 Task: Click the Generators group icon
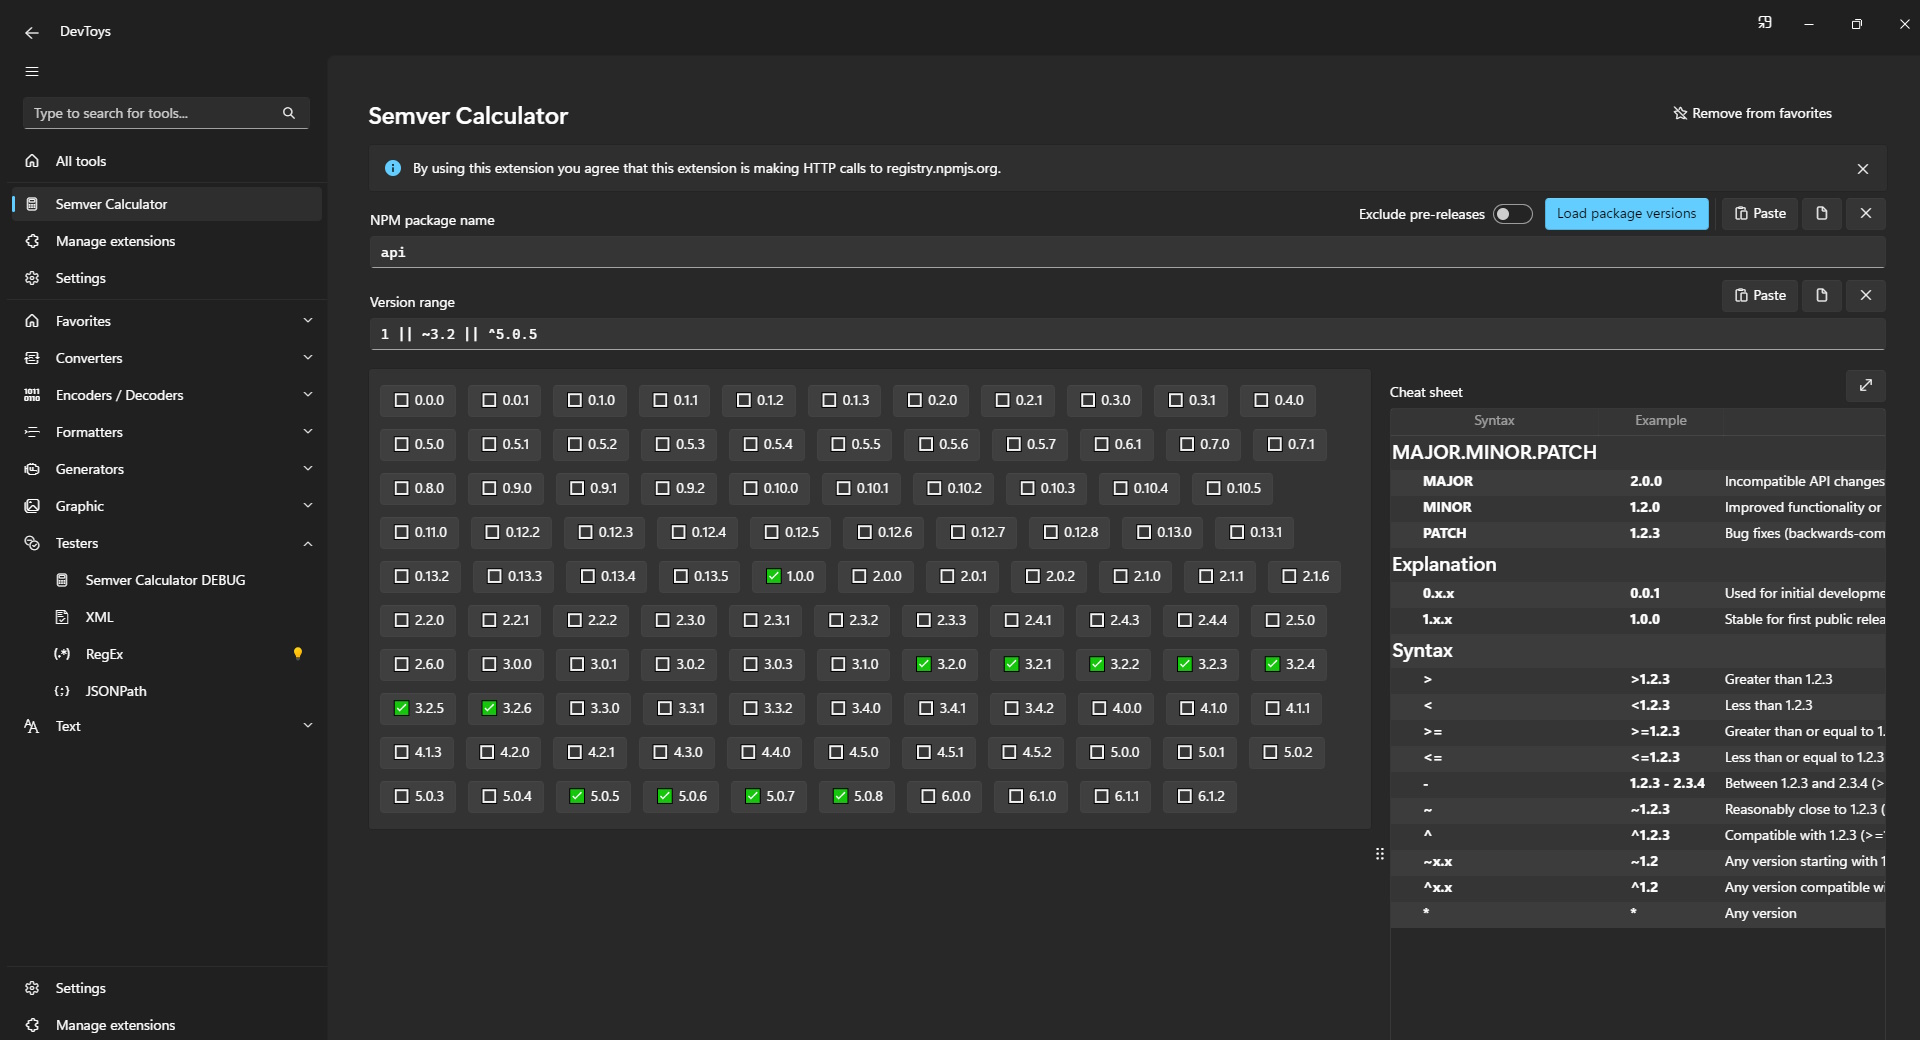32,469
